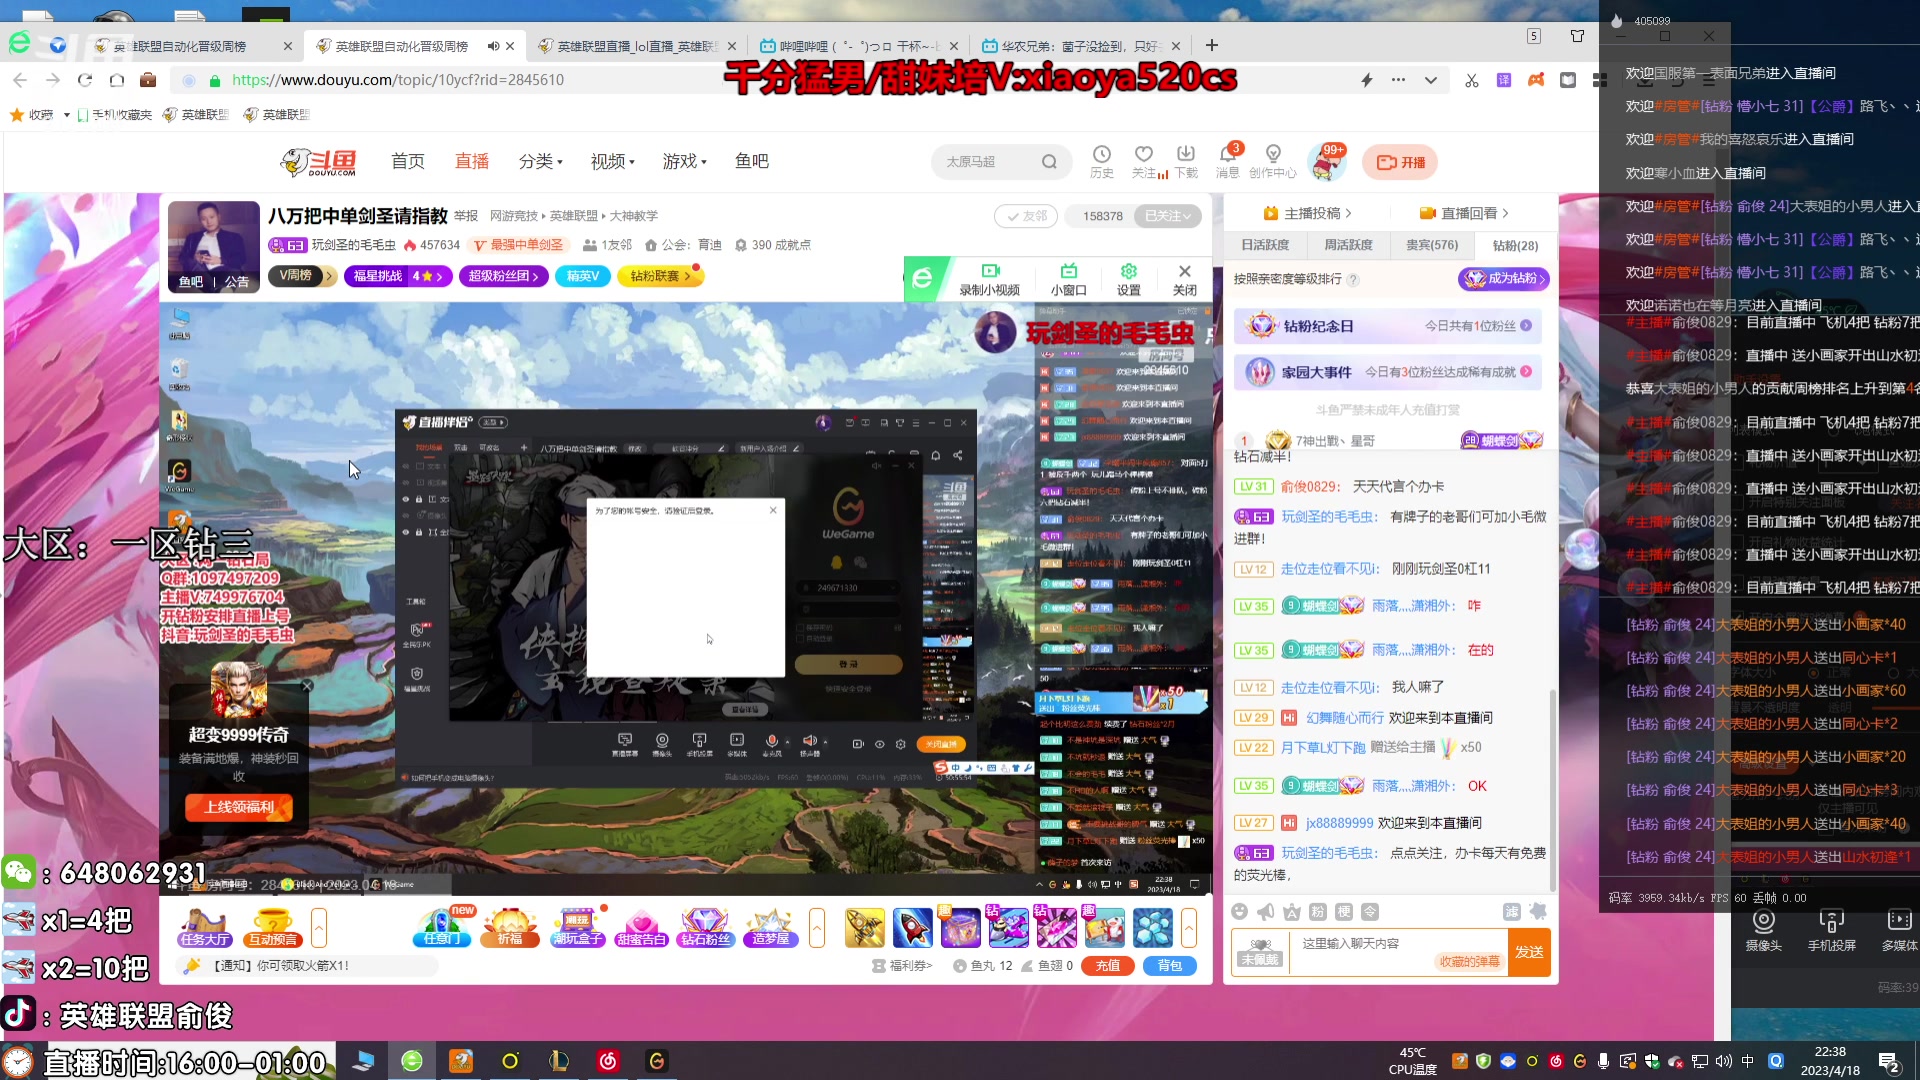The image size is (1920, 1080).
Task: Click the megaphone icon in chat toolbar
Action: [x=1266, y=912]
